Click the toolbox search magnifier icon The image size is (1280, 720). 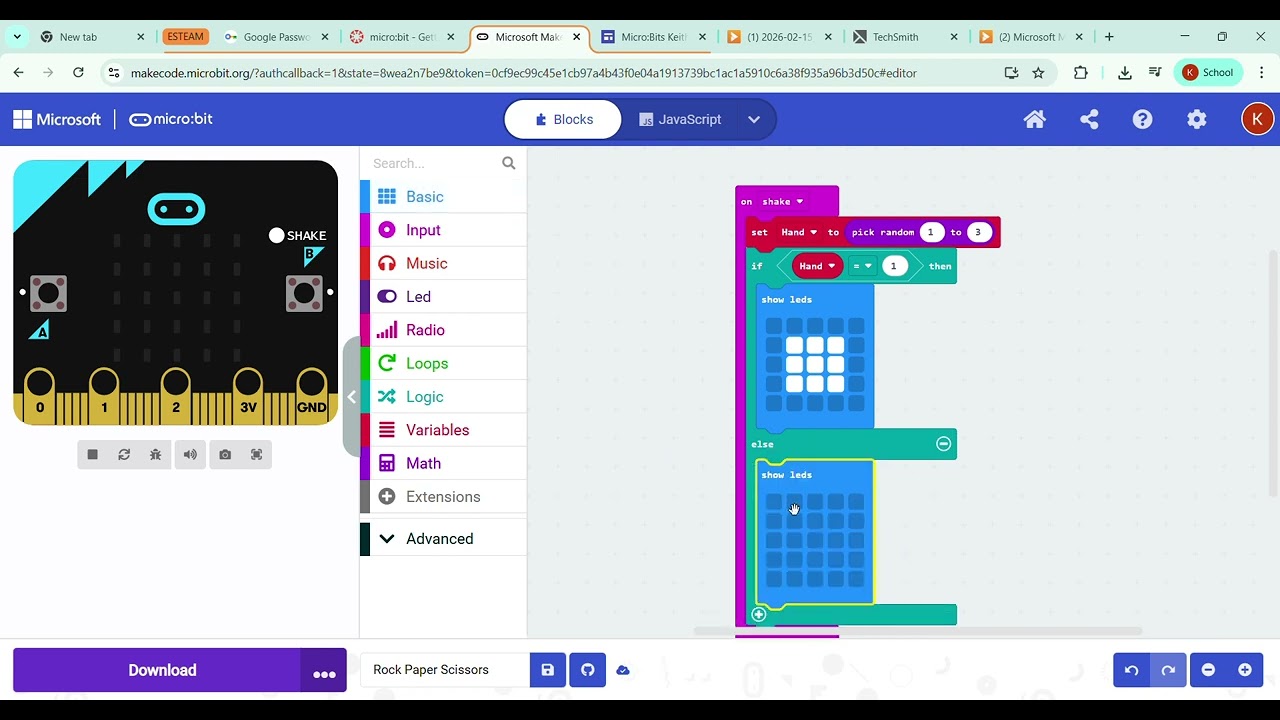509,163
